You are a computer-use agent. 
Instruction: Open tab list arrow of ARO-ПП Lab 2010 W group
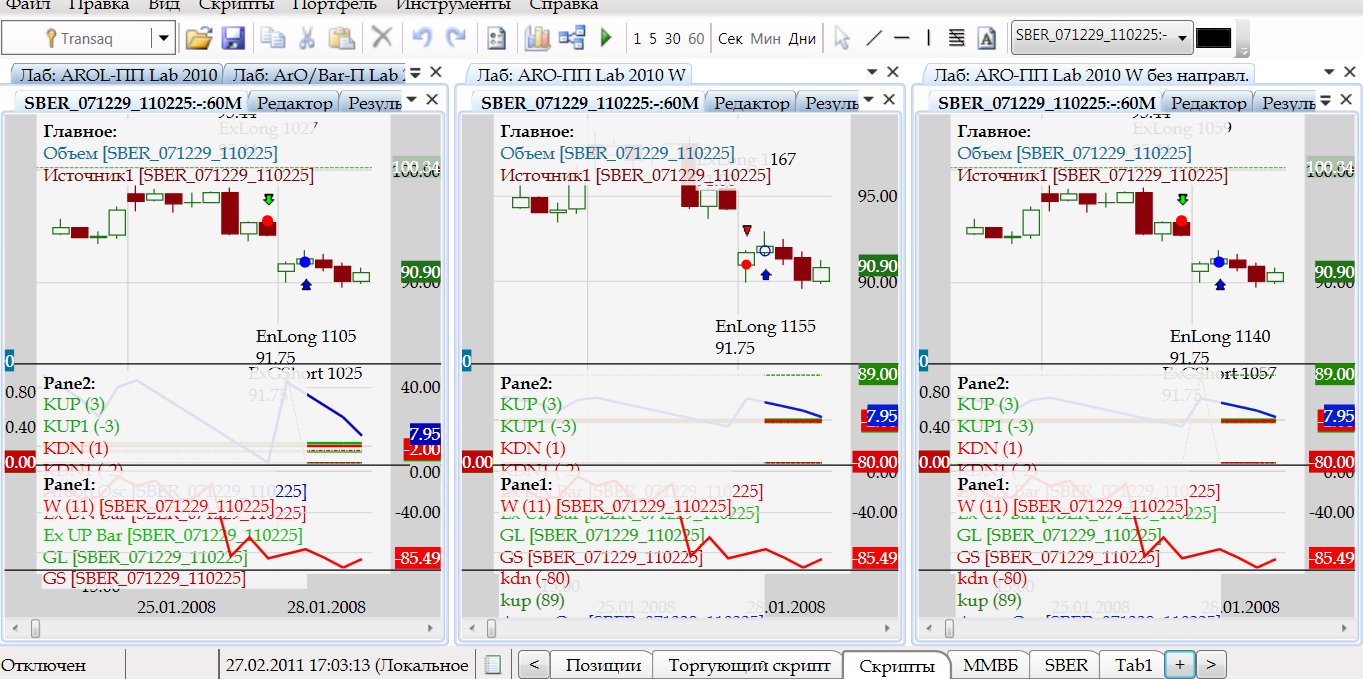(x=870, y=72)
